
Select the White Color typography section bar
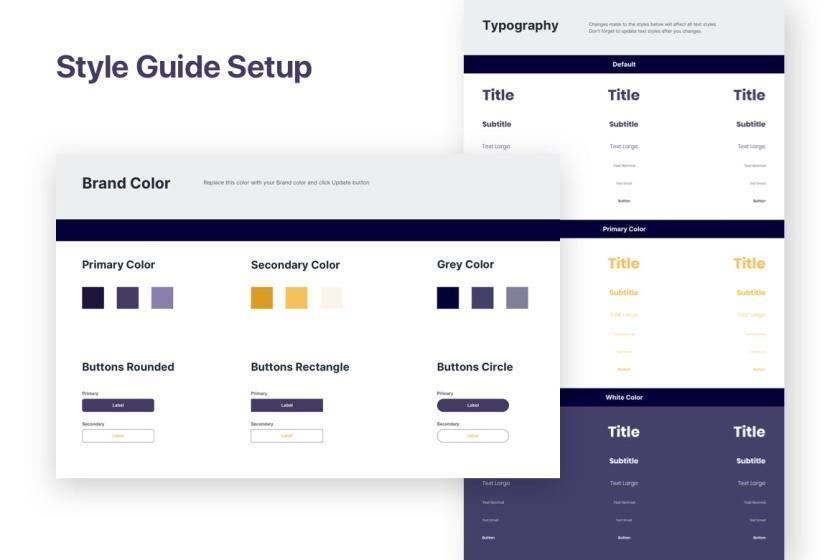tap(672, 397)
